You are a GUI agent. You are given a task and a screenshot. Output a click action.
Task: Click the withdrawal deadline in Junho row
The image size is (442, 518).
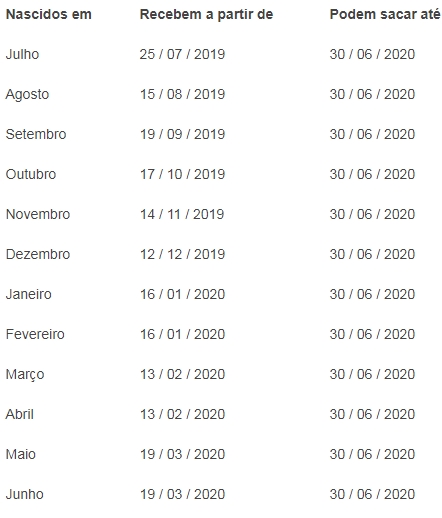tap(372, 494)
